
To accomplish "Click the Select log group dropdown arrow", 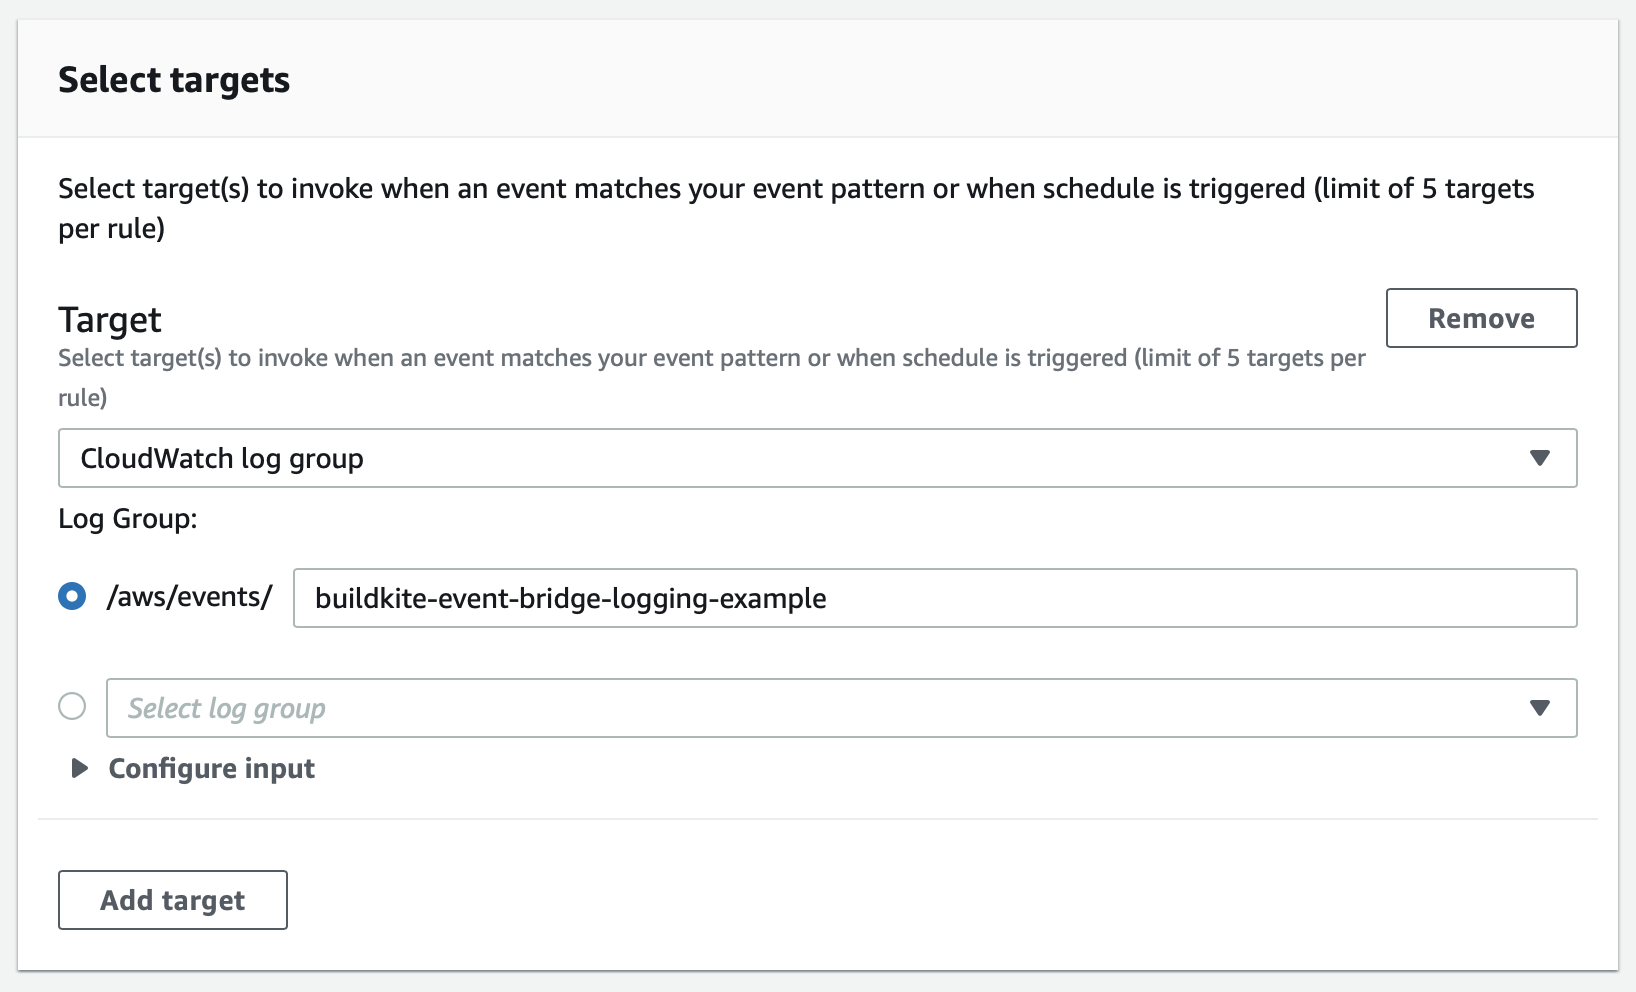I will click(x=1540, y=708).
